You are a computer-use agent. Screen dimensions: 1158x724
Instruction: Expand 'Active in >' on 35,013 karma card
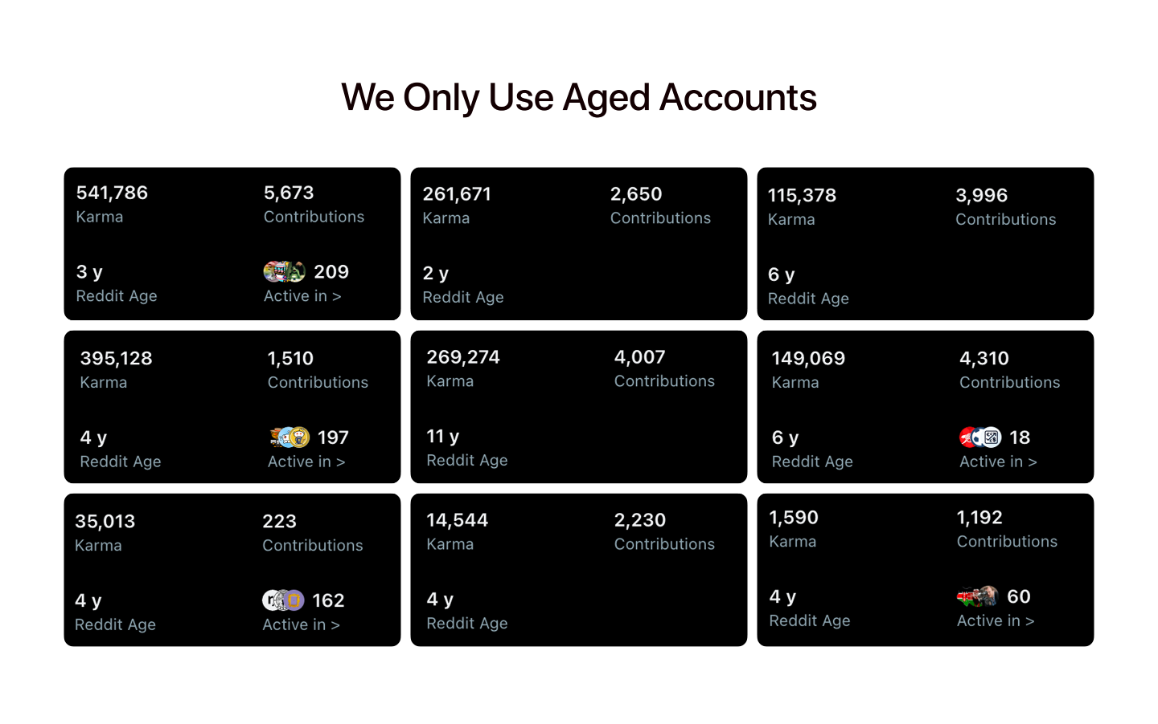tap(301, 625)
